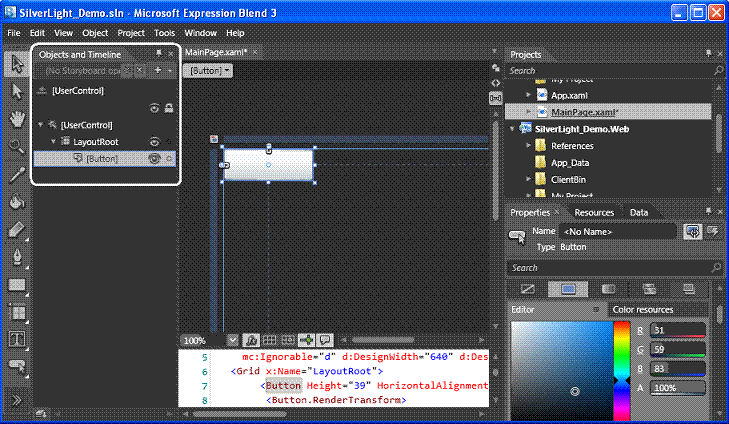Open the storyboard options dropdown arrow
The height and width of the screenshot is (424, 729).
point(170,71)
